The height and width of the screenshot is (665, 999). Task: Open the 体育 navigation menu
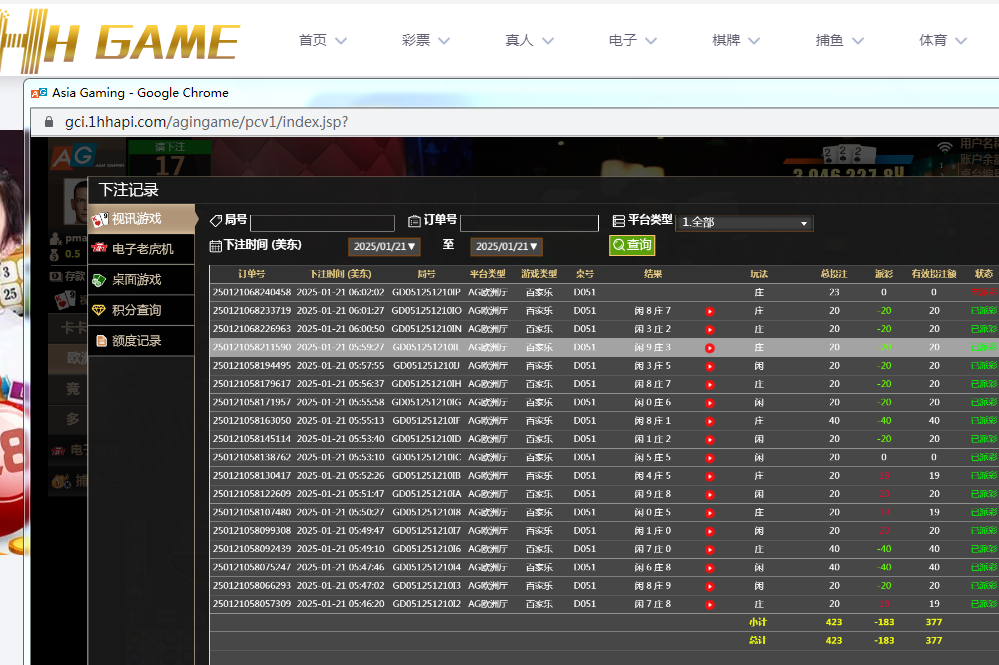click(x=943, y=41)
